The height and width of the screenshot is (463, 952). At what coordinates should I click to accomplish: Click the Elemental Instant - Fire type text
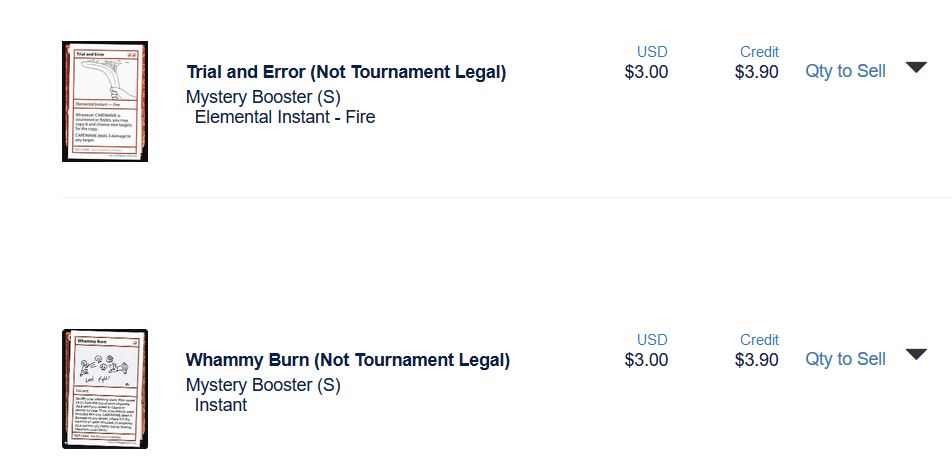pos(285,117)
